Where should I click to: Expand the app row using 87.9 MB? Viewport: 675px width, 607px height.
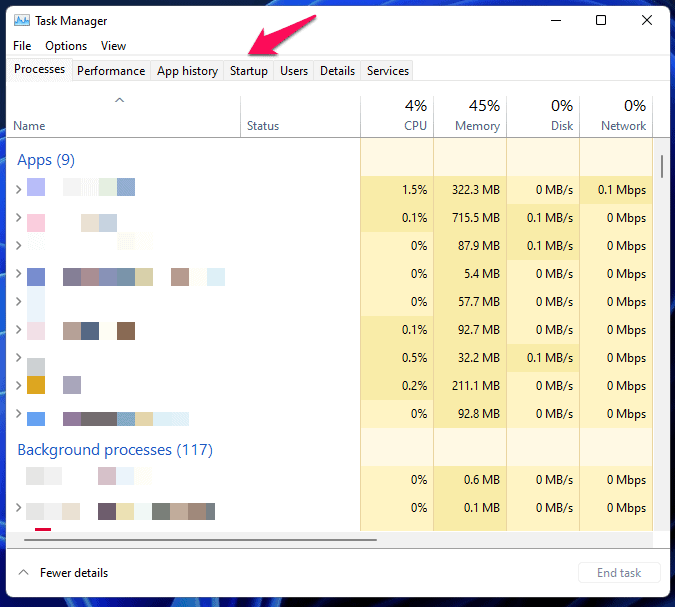pyautogui.click(x=19, y=245)
